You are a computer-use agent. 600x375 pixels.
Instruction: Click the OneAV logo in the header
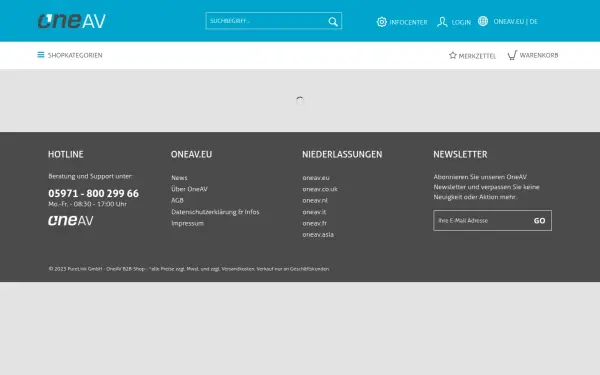[x=72, y=21]
